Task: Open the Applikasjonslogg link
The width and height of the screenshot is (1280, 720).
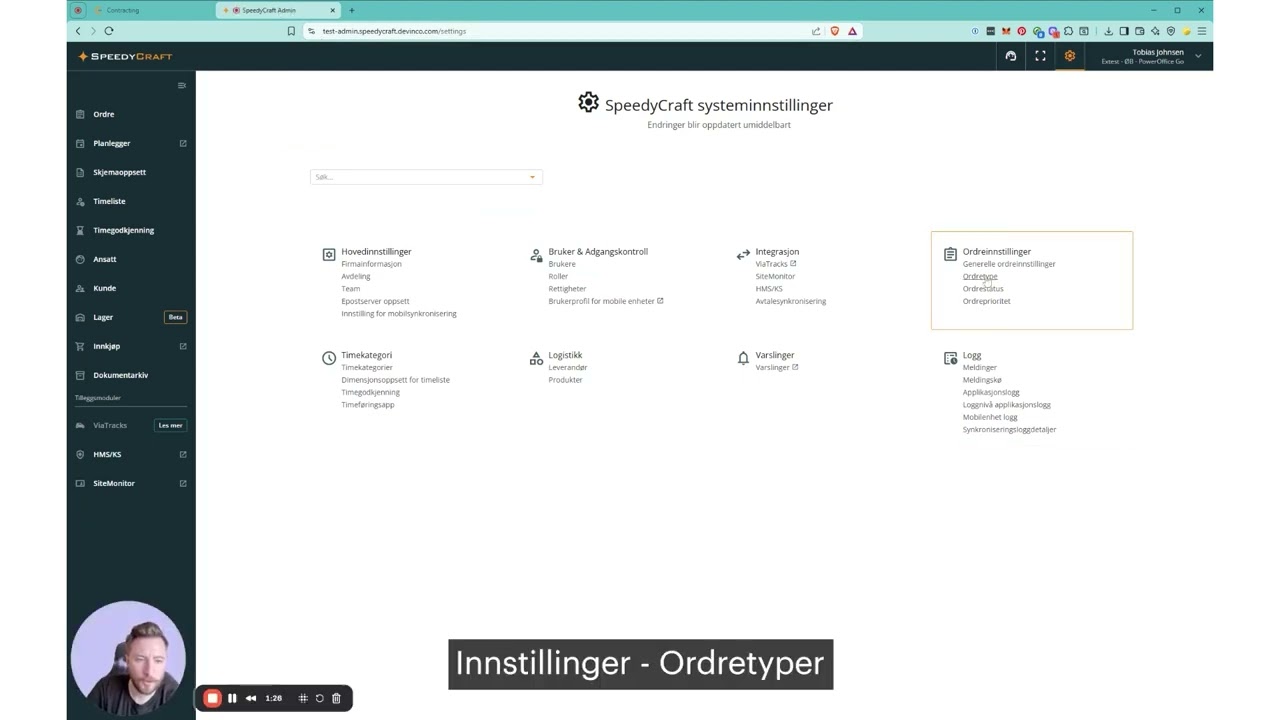Action: click(991, 392)
